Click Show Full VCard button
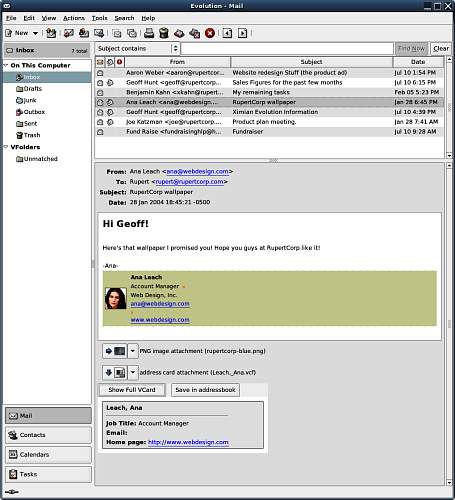This screenshot has height=500, width=455. 132,390
